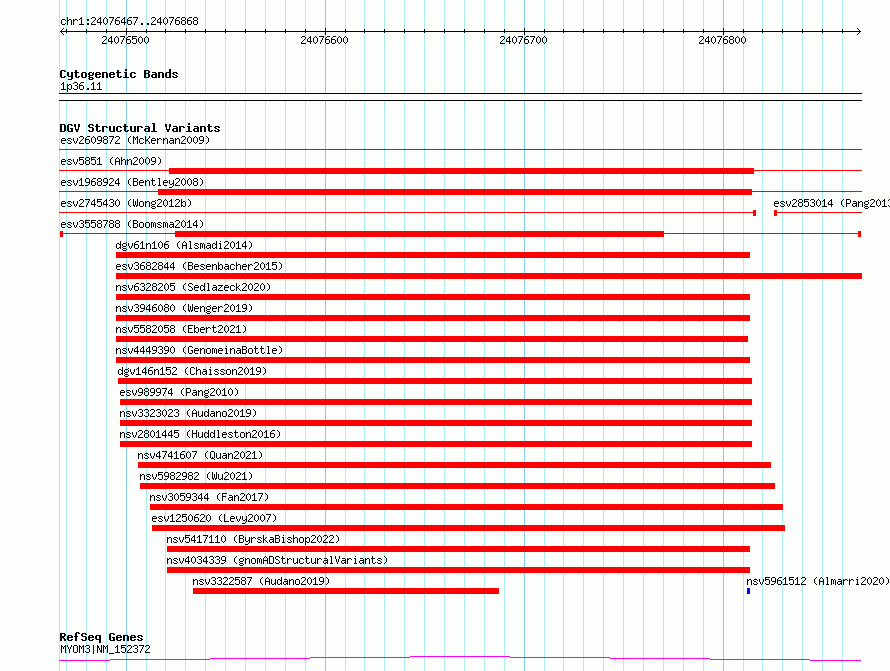This screenshot has width=890, height=671.
Task: Select the nsv5961512 (Almarri2020) label
Action: click(x=817, y=581)
